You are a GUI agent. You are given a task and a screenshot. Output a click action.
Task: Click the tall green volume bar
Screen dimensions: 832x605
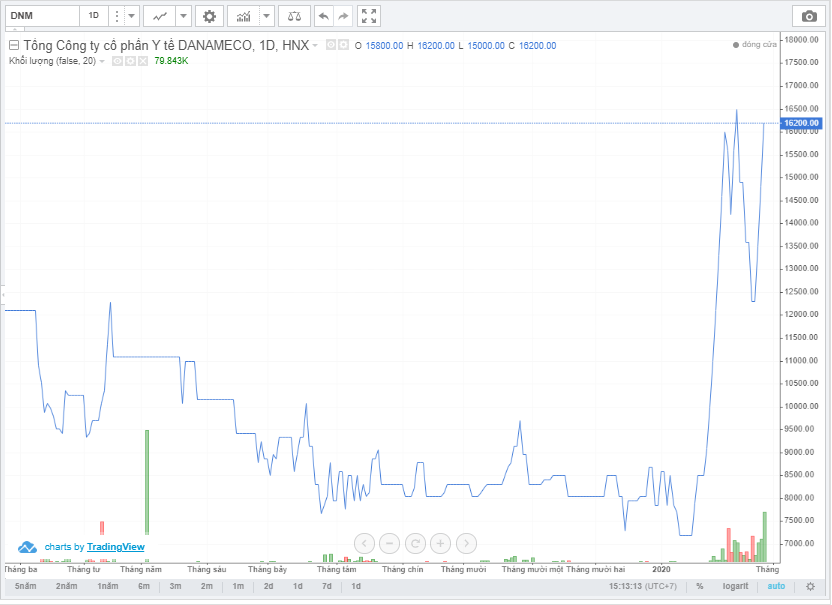[147, 482]
